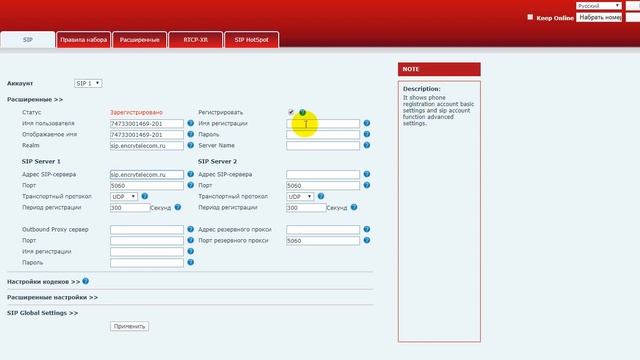Screen dimensions: 640x360
Task: Focus the SIP Server 1 address field
Action: click(x=147, y=174)
